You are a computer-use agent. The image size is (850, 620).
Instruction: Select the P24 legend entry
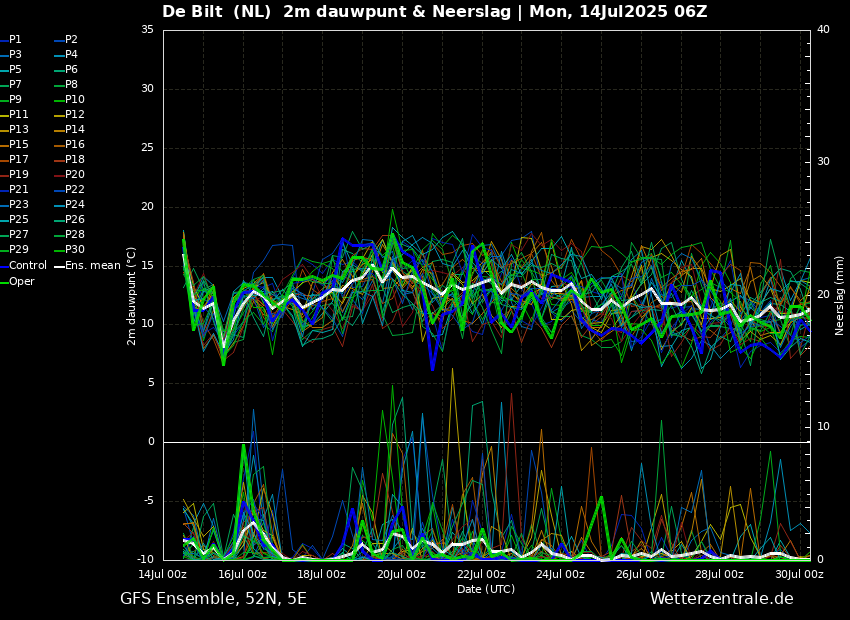[x=69, y=204]
